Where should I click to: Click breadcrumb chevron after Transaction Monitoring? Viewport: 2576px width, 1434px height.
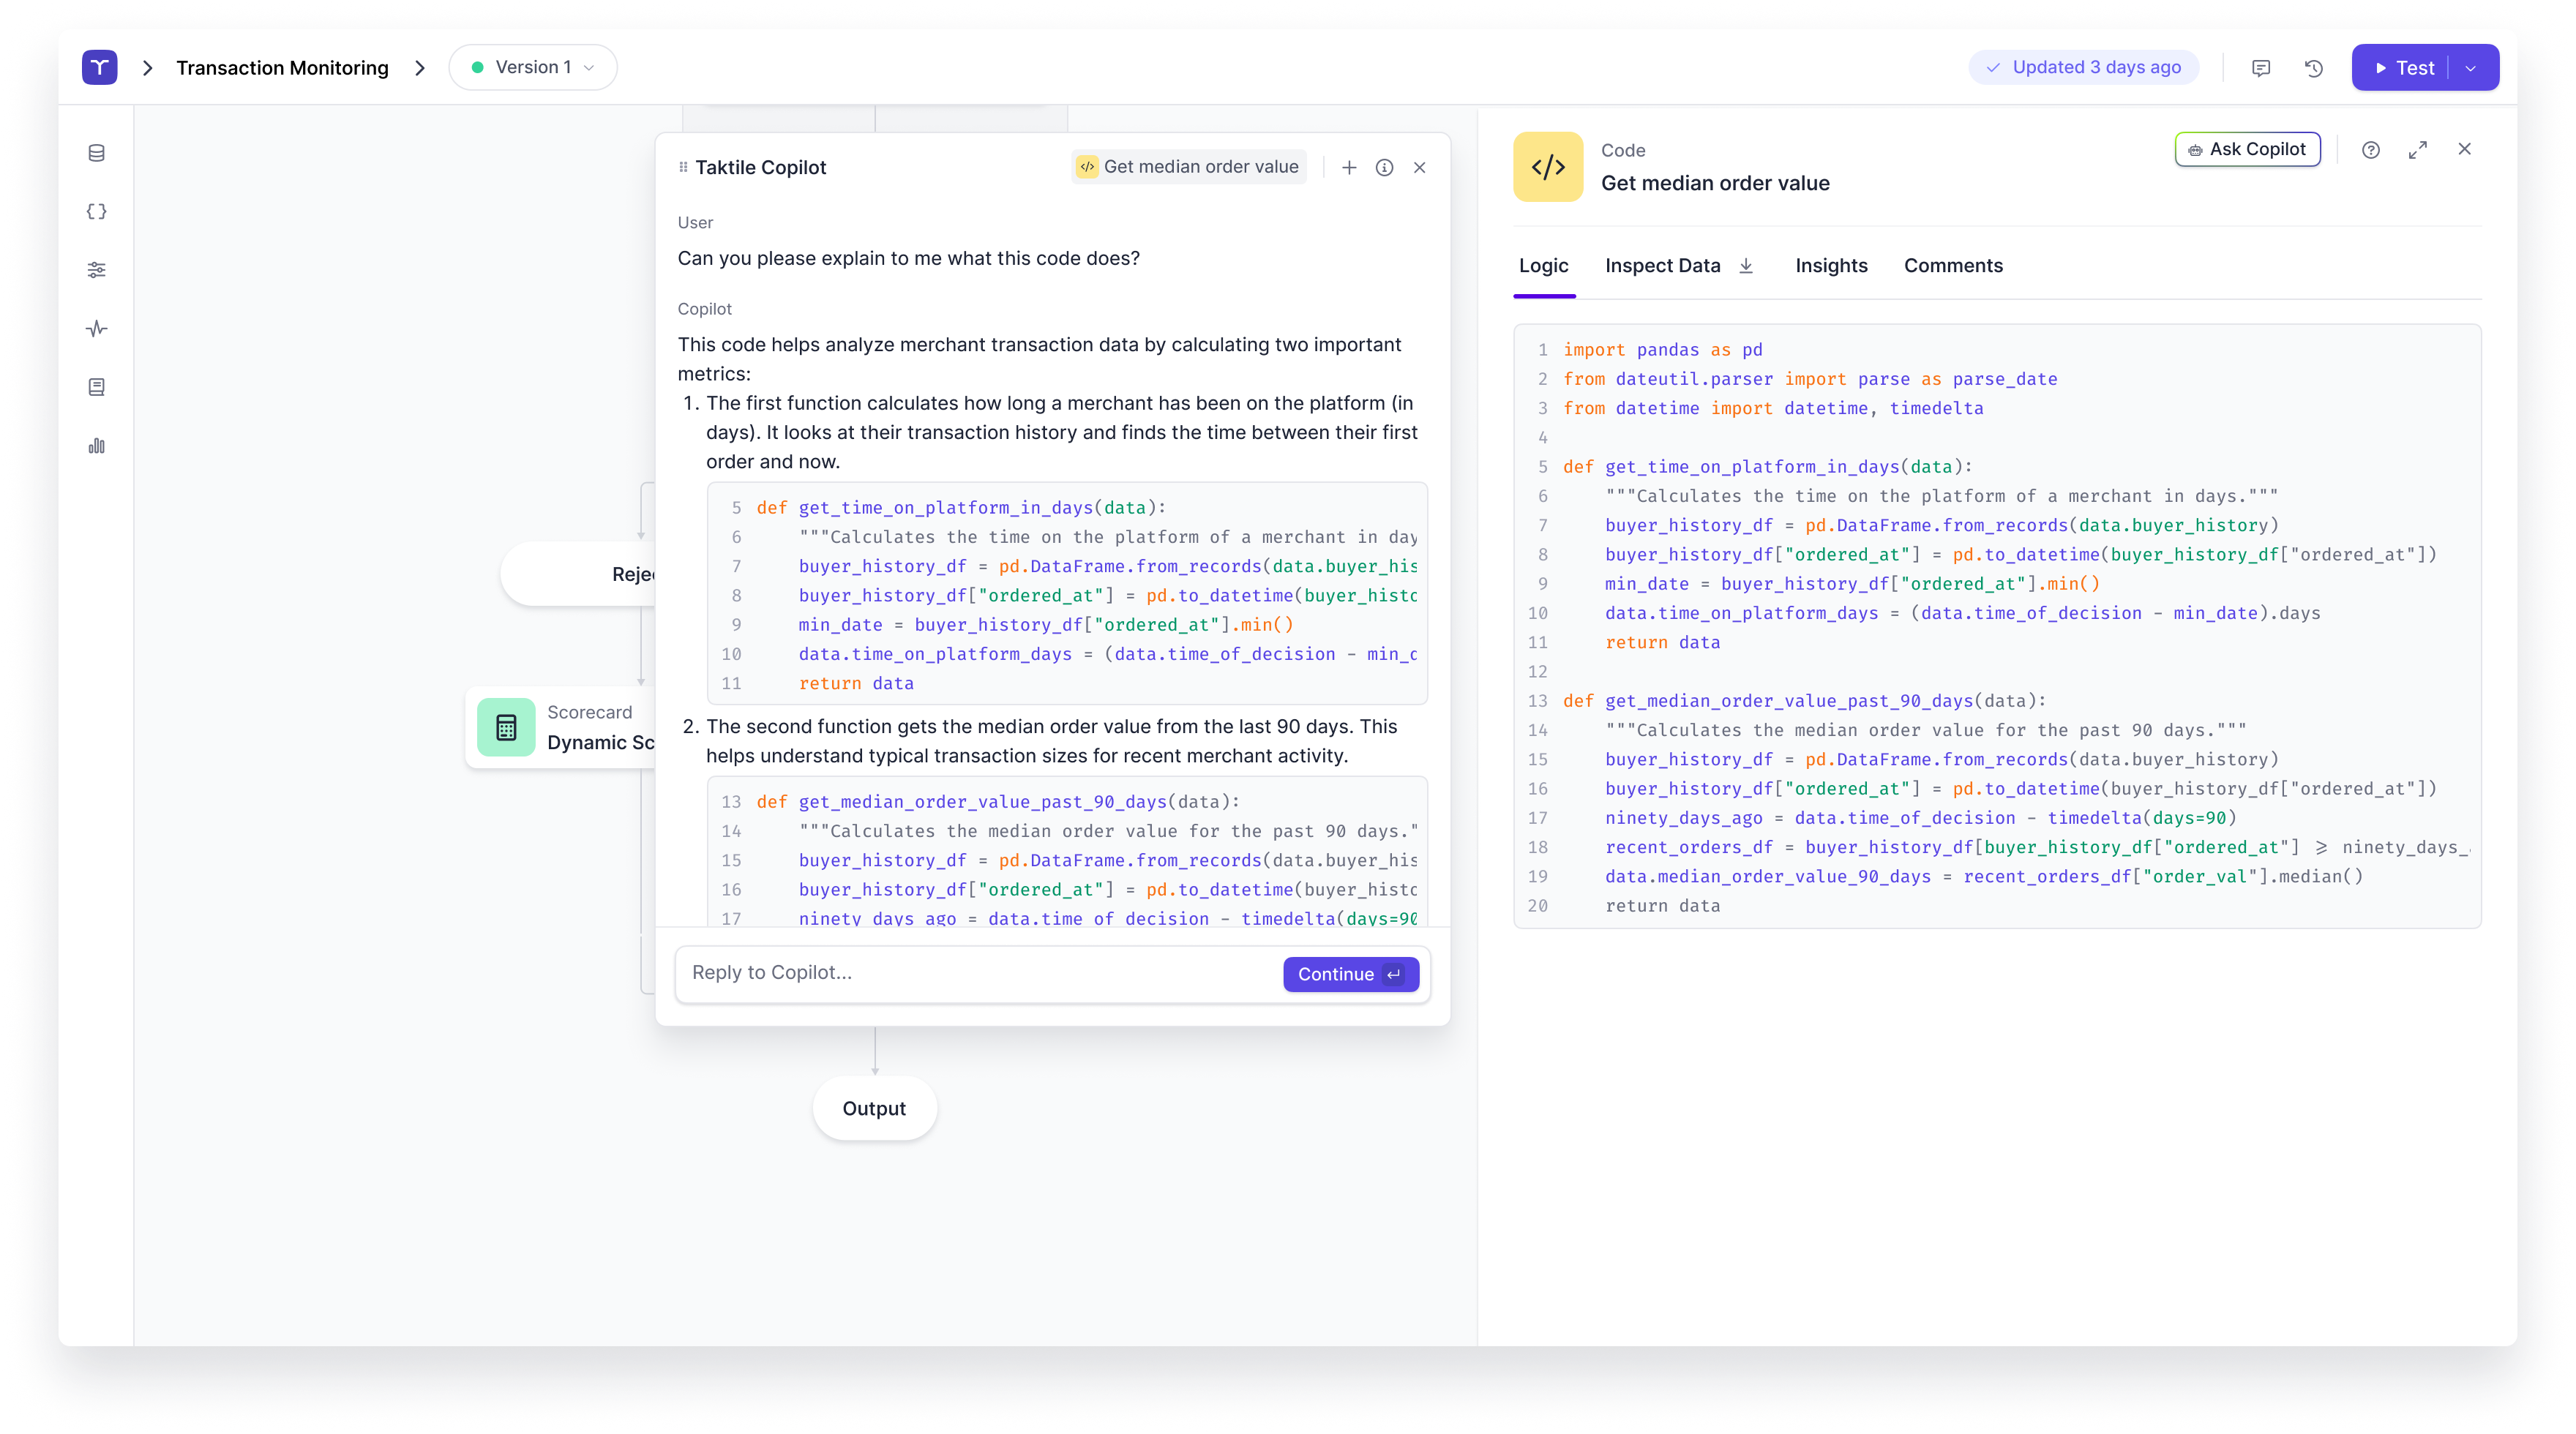click(420, 68)
